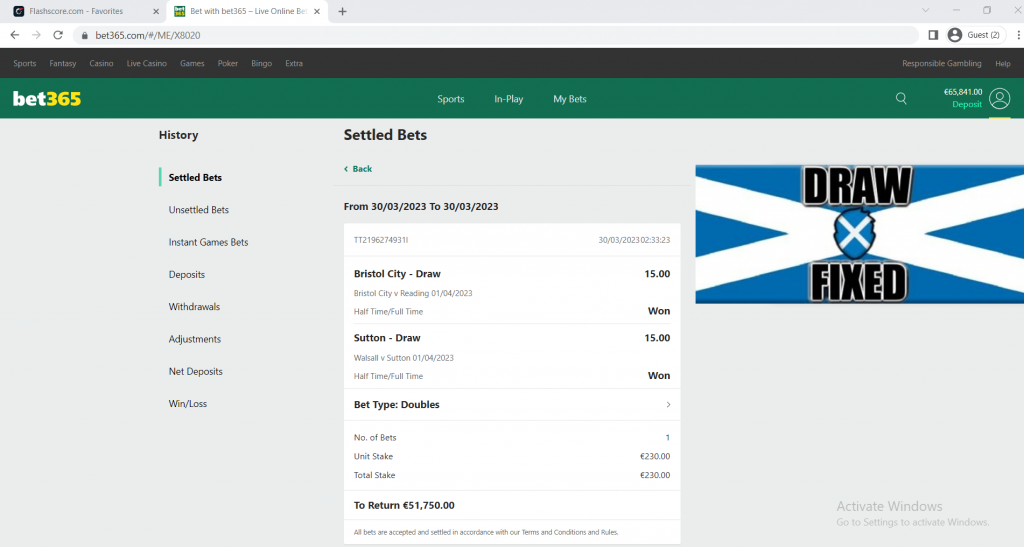1024x547 pixels.
Task: Select My Bets in the header
Action: (x=570, y=99)
